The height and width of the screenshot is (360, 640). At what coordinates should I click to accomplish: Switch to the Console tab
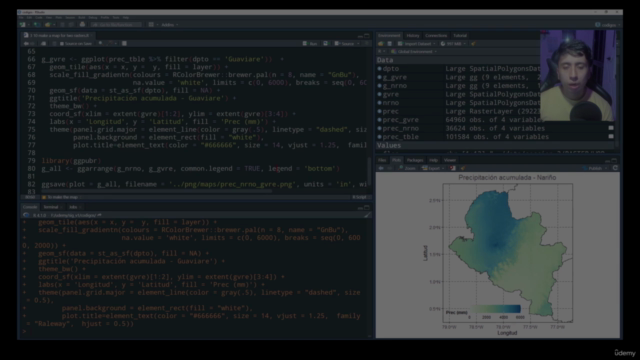tap(30, 207)
